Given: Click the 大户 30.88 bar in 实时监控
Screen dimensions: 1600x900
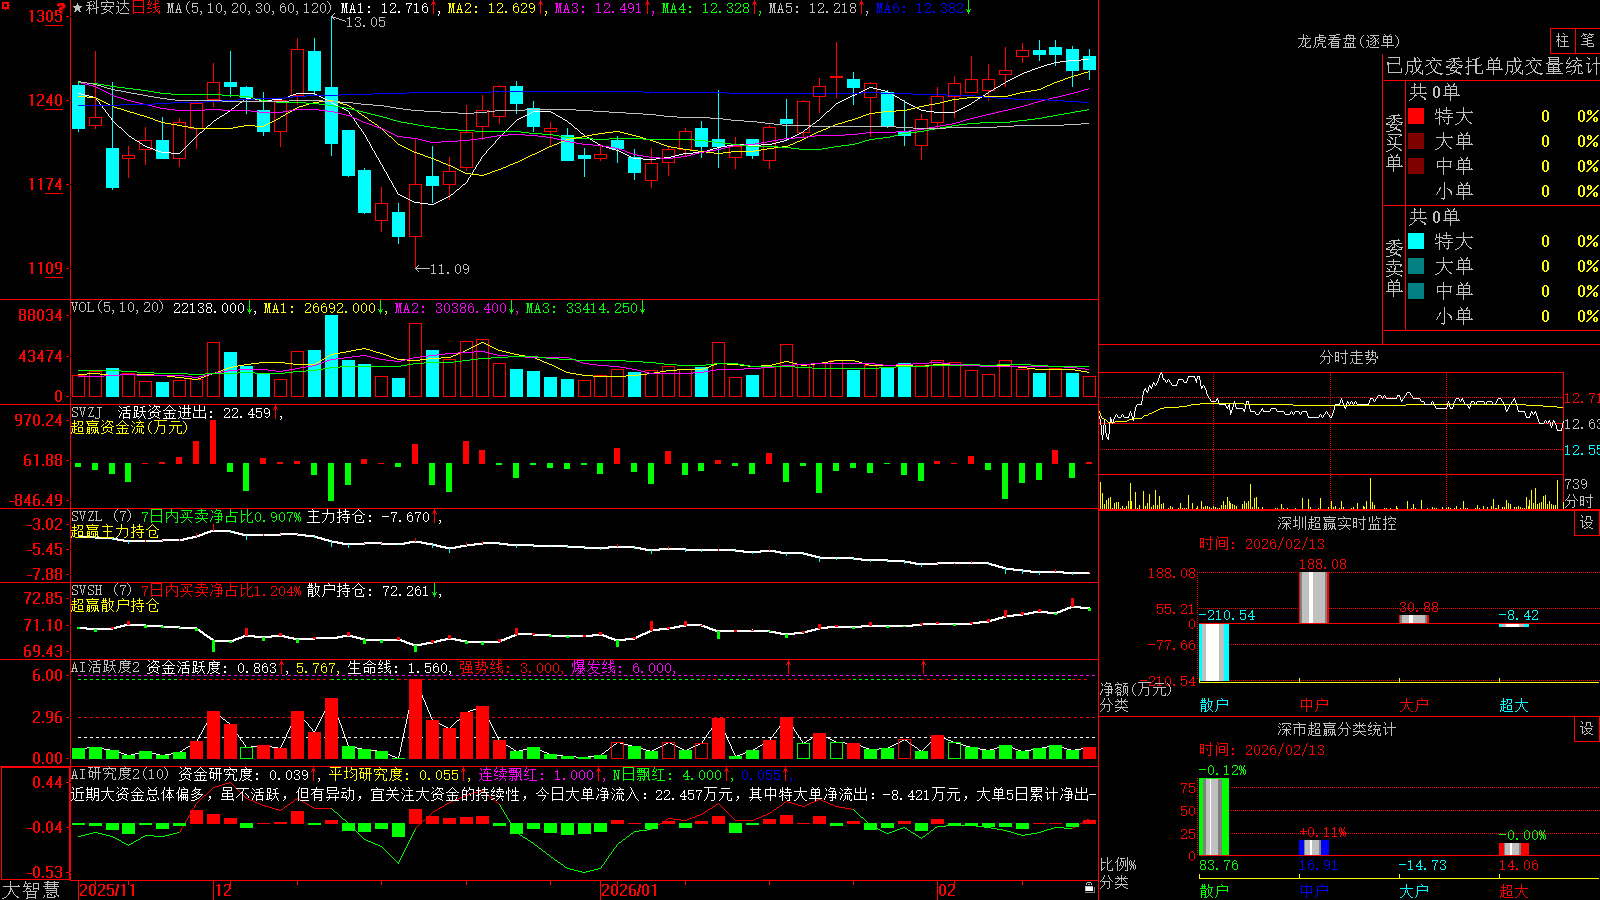Looking at the screenshot, I should 1414,619.
